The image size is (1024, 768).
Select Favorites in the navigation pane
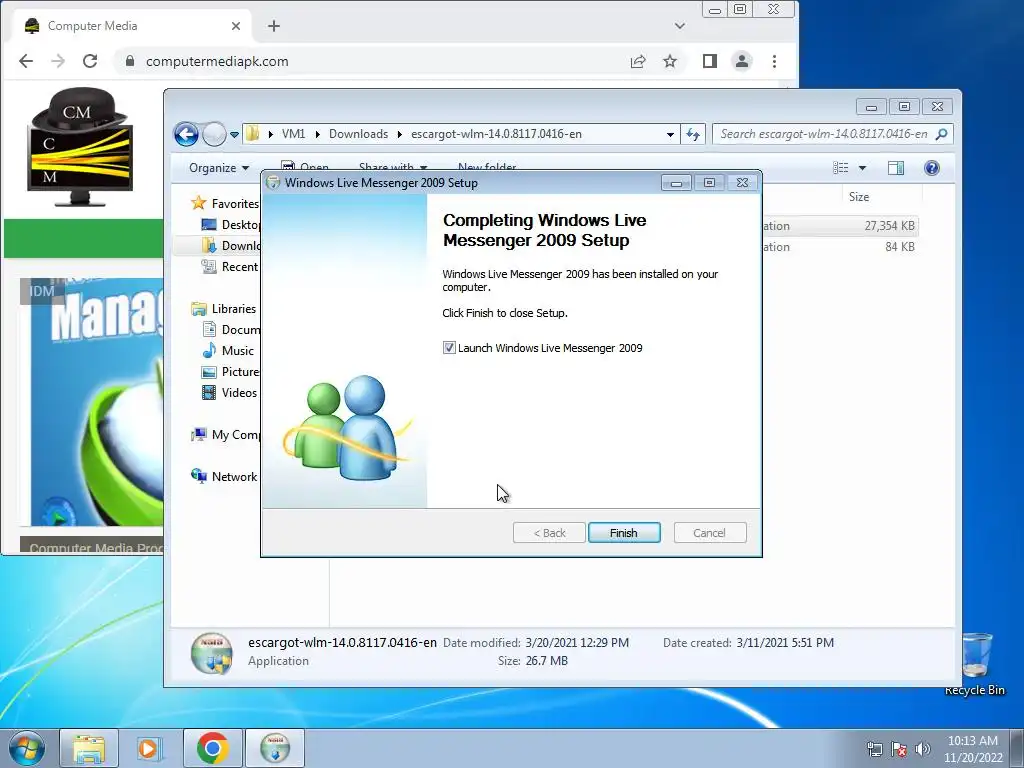point(225,204)
